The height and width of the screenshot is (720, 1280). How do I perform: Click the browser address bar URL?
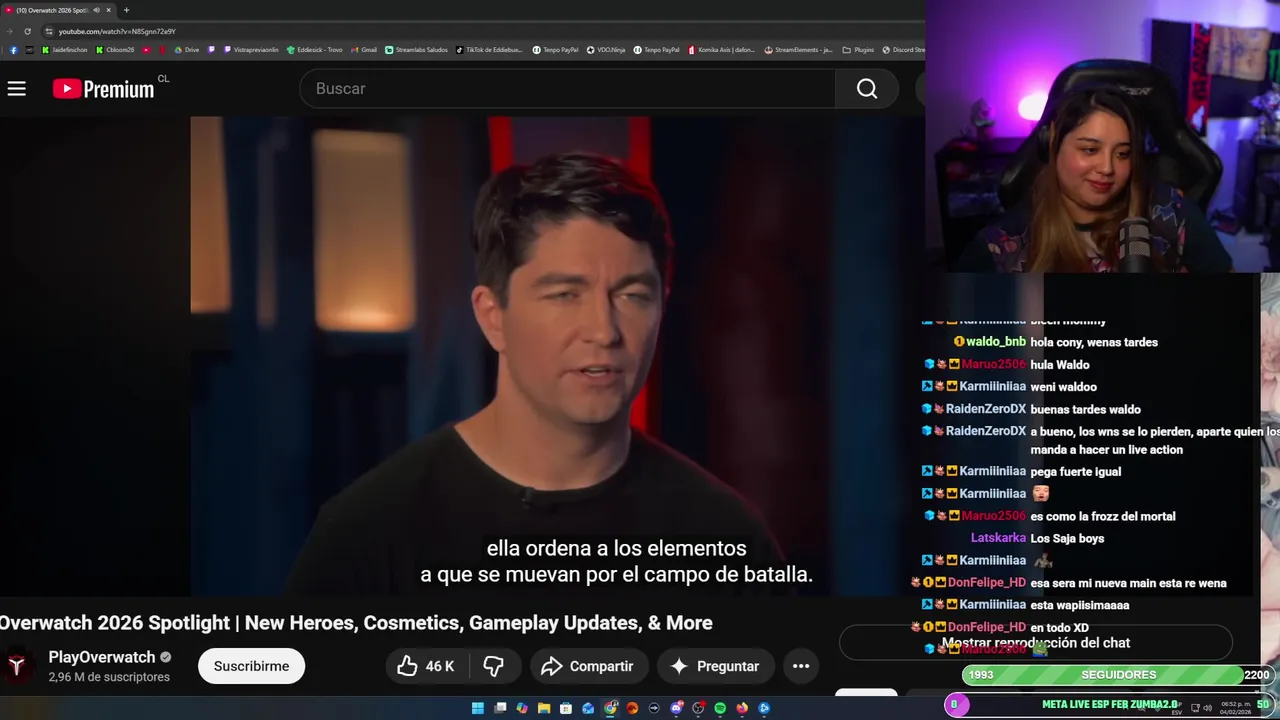[x=117, y=31]
